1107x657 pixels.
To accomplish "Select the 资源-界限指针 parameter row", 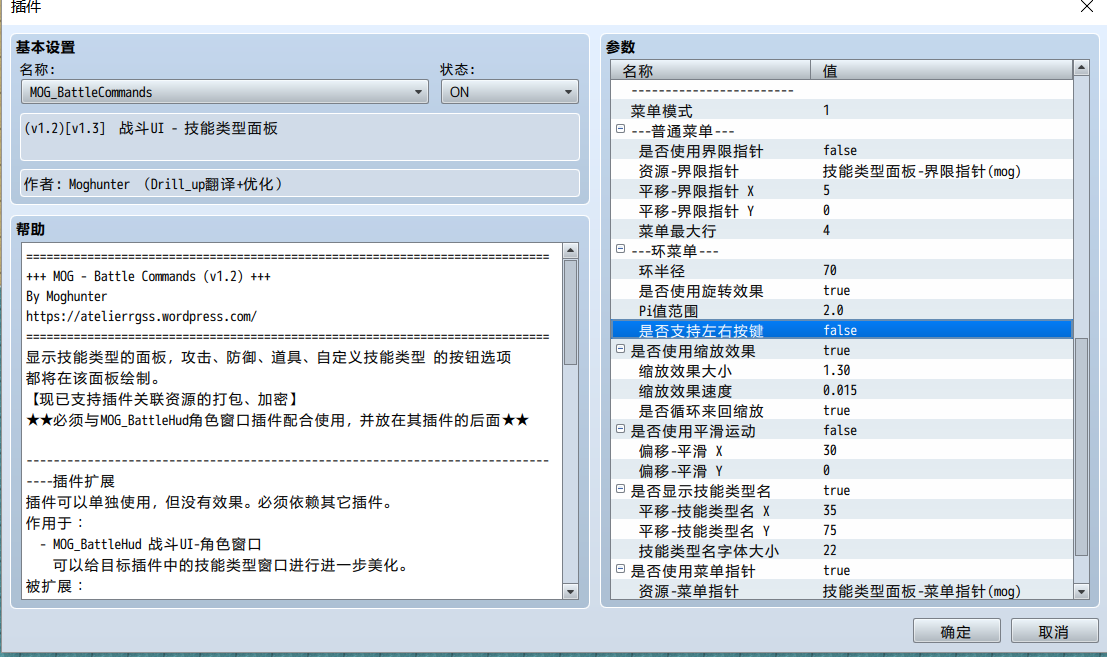I will (x=842, y=171).
